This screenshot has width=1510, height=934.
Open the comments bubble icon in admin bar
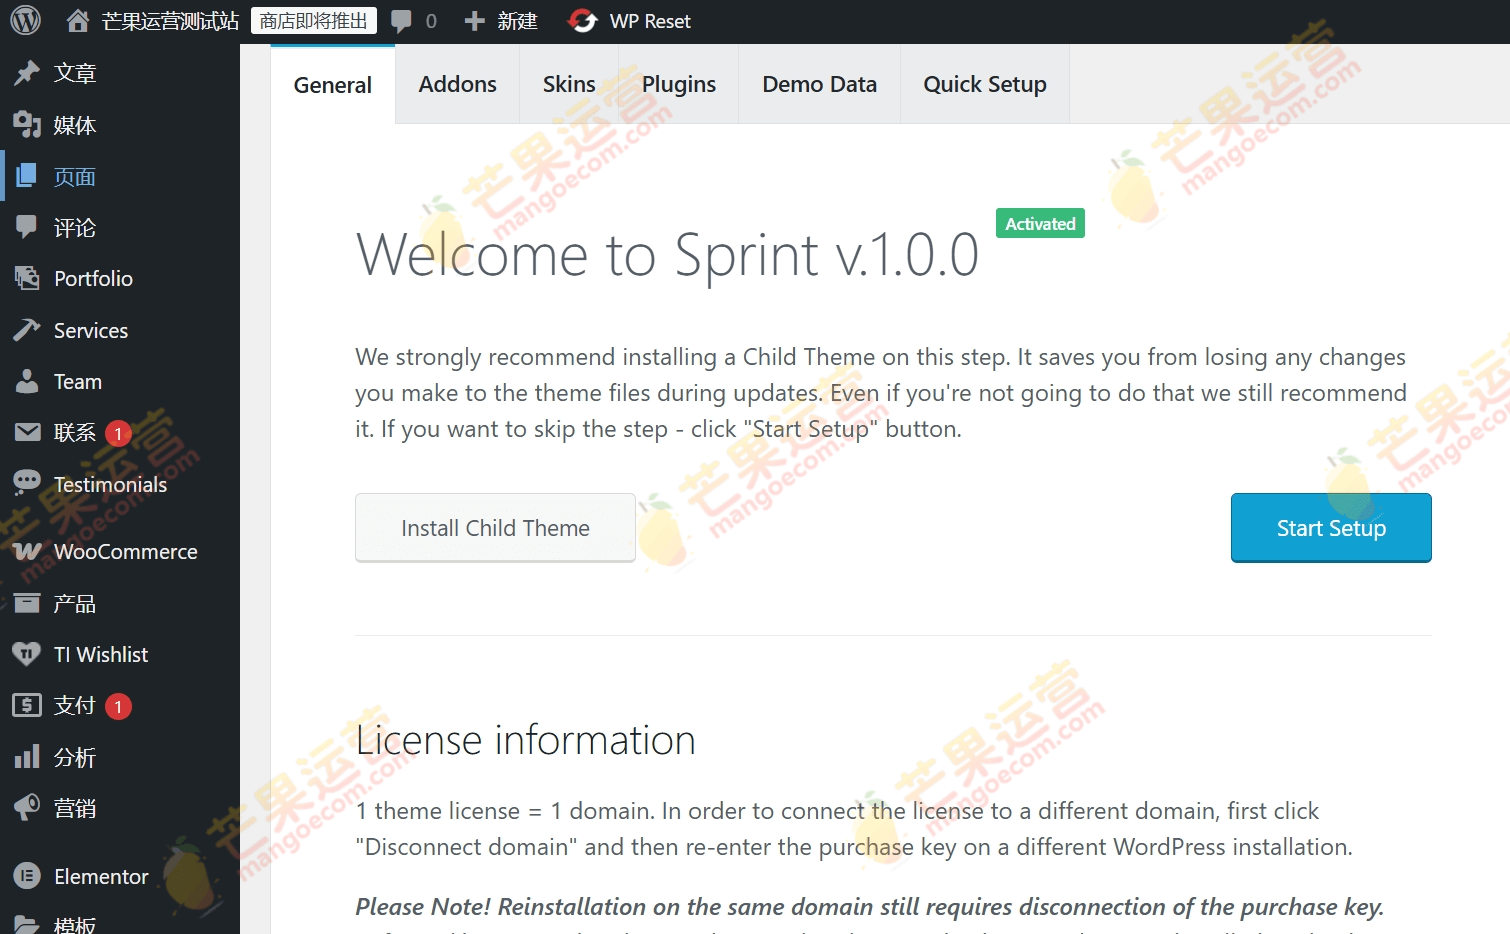coord(402,21)
